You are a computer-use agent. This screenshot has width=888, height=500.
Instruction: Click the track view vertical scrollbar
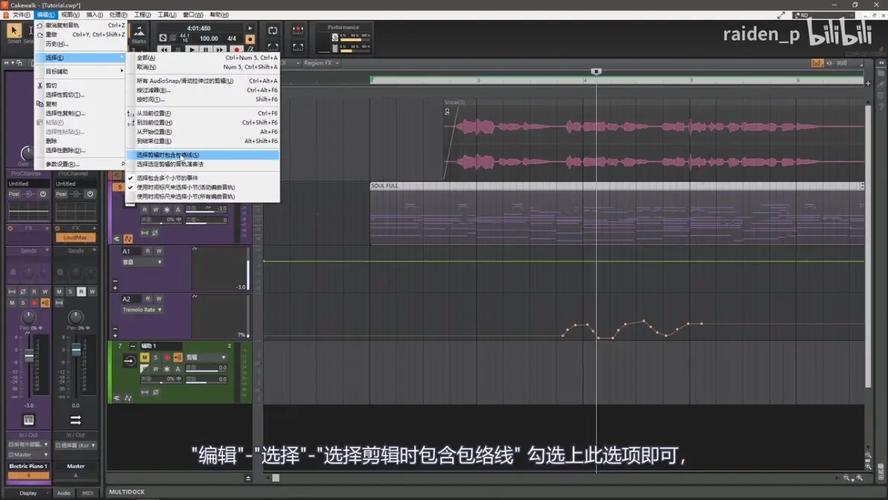pos(868,246)
